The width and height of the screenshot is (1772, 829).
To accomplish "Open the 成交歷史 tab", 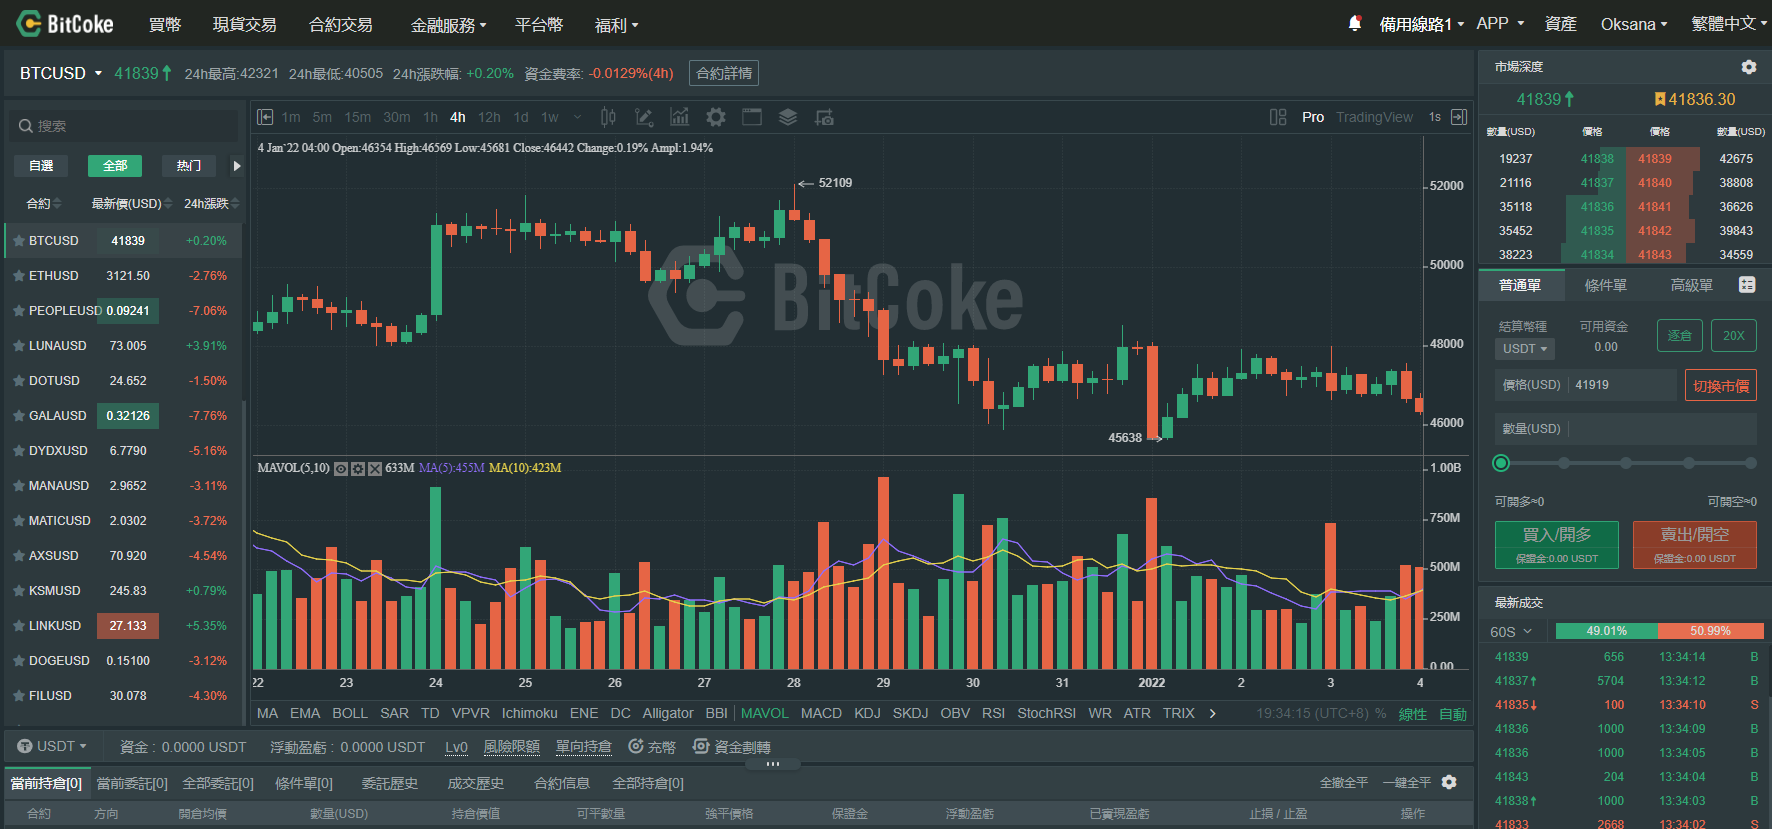I will (475, 783).
